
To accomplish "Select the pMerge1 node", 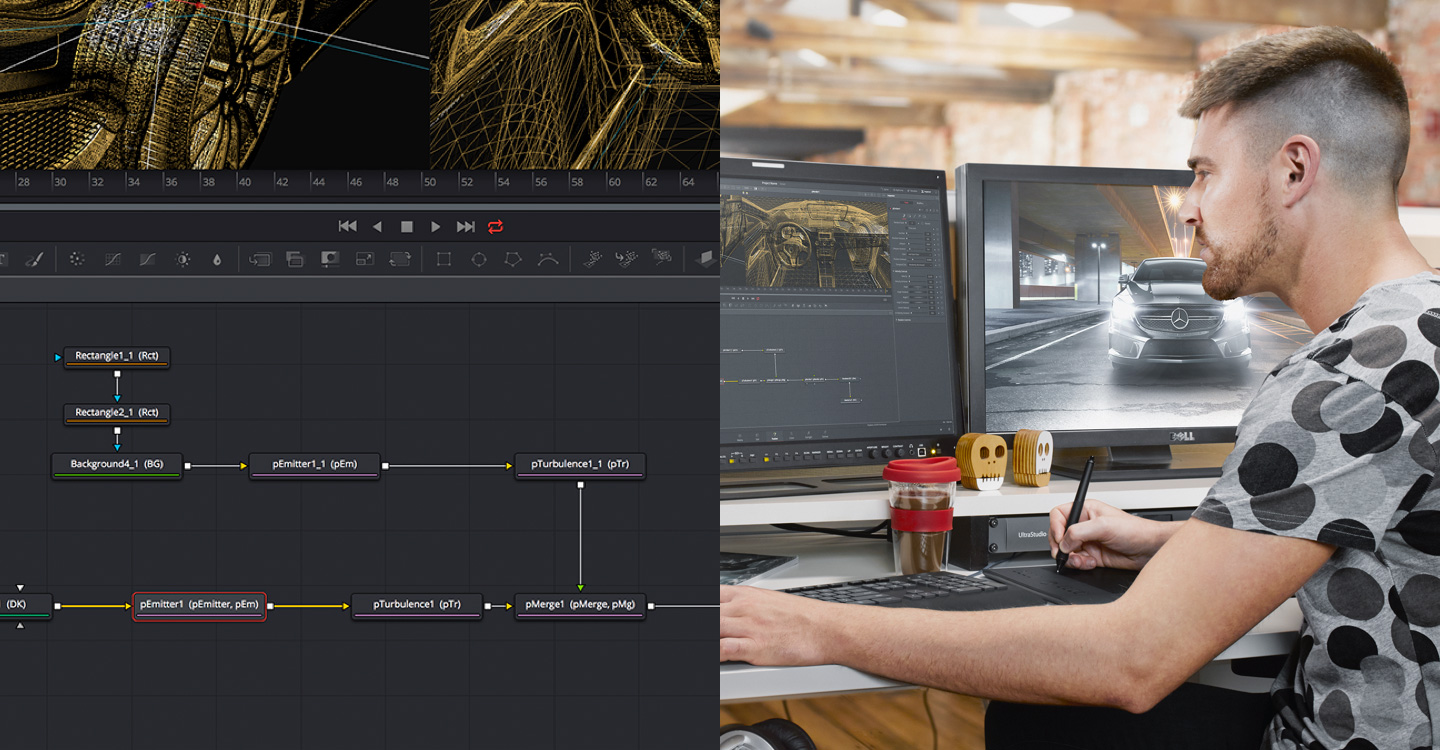I will click(580, 605).
